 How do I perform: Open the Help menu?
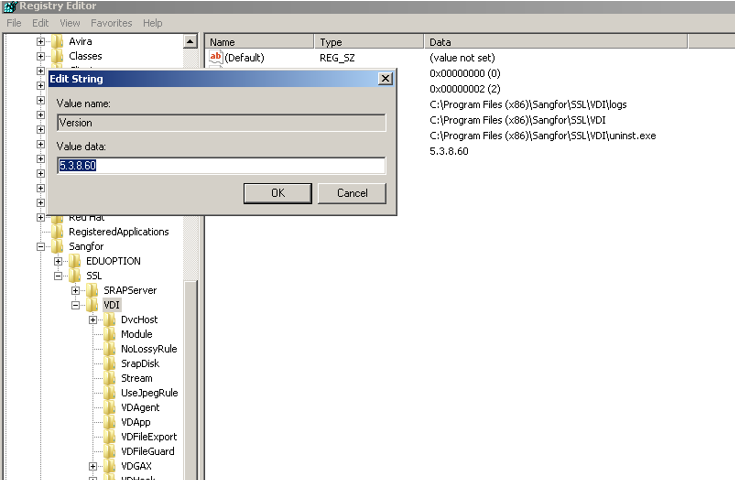tap(152, 23)
